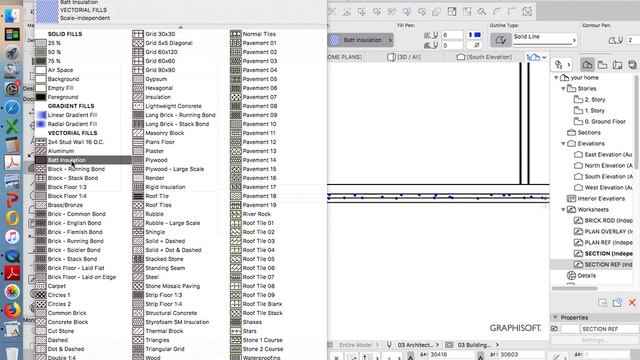Click the Contour Pen number field
Viewport: 640px width, 360px height.
coord(633,40)
